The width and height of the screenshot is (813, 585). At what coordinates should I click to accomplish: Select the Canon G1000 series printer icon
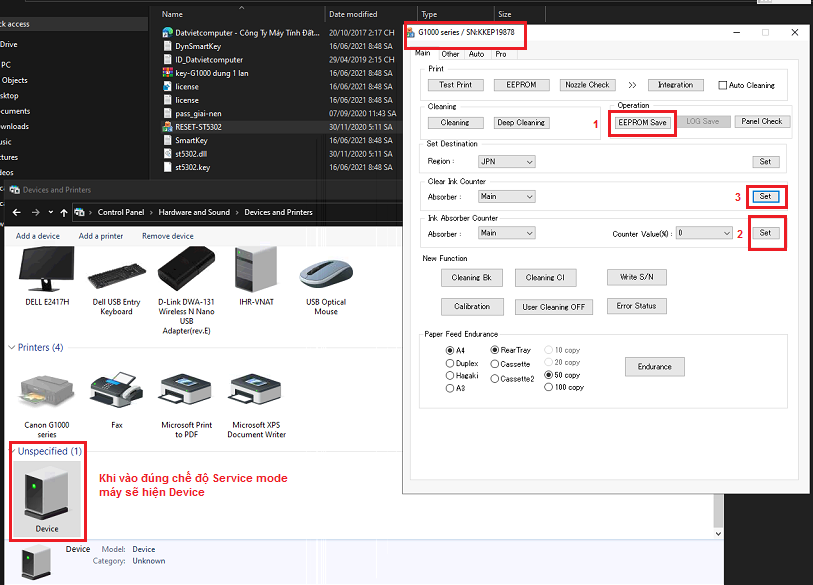coord(47,393)
